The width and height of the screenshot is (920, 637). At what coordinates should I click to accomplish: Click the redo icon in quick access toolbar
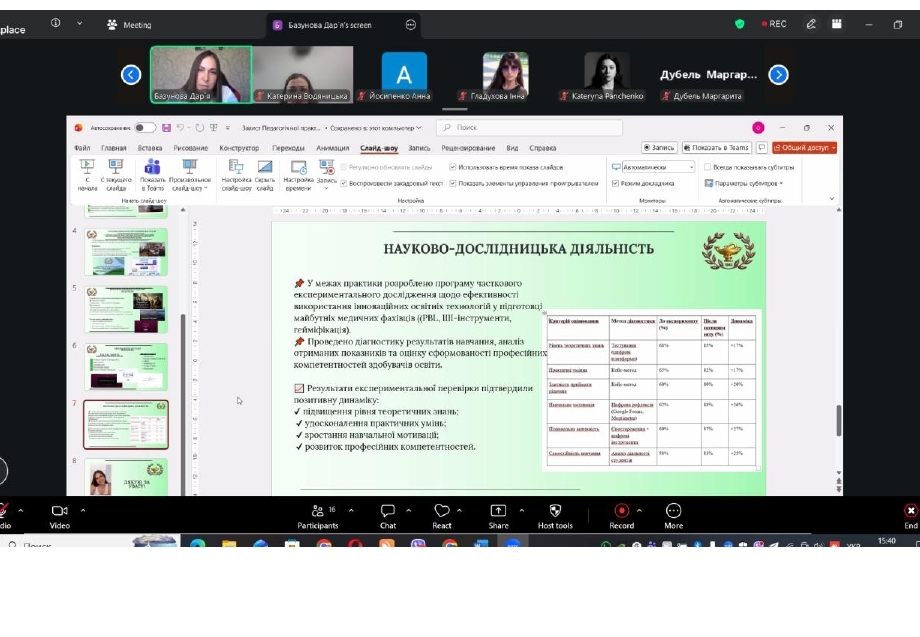point(199,127)
